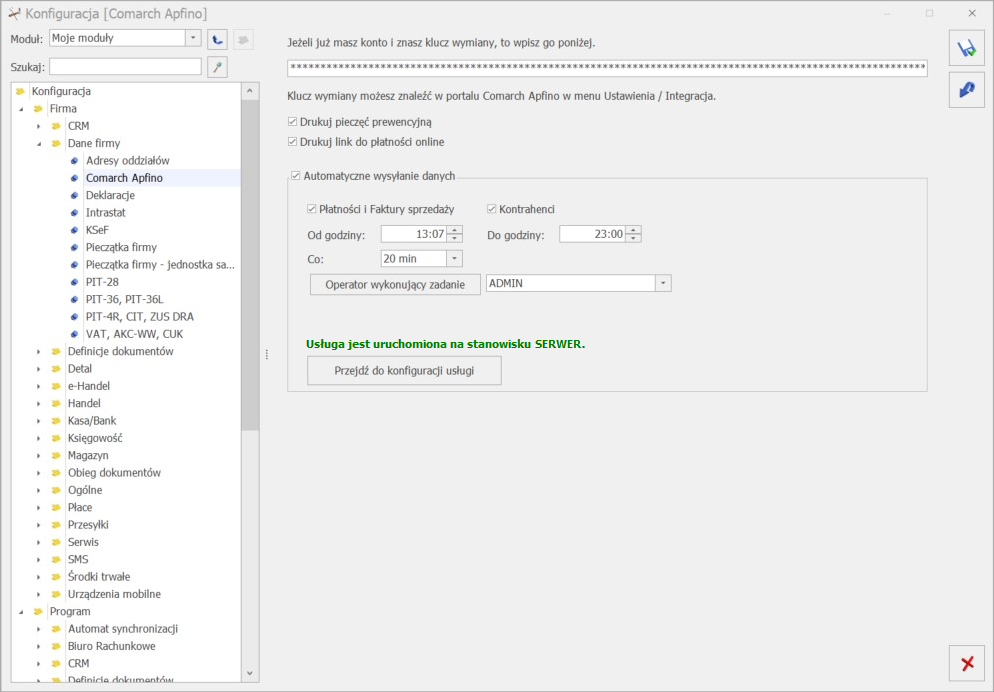Decrease the Od godziny time with down arrow

coord(455,238)
